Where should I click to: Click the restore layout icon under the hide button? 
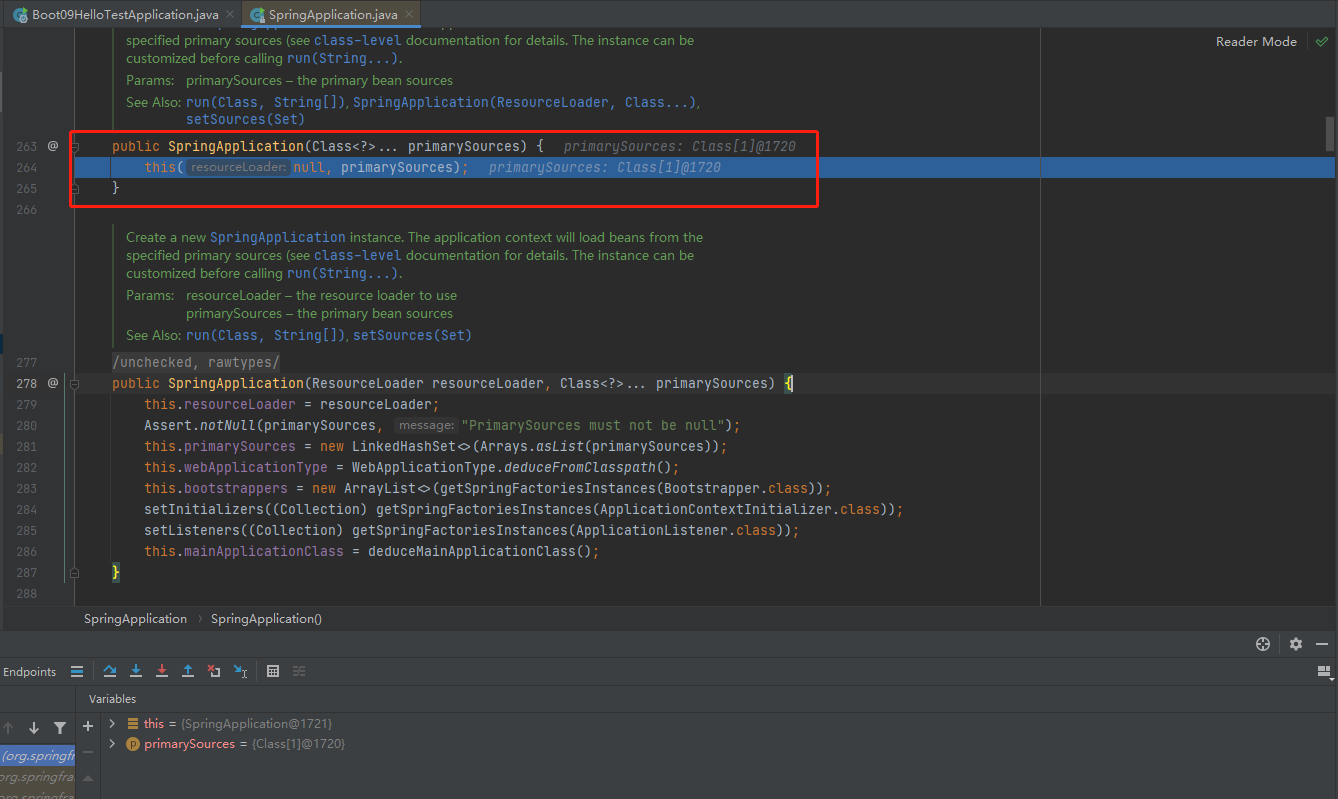coord(1324,671)
